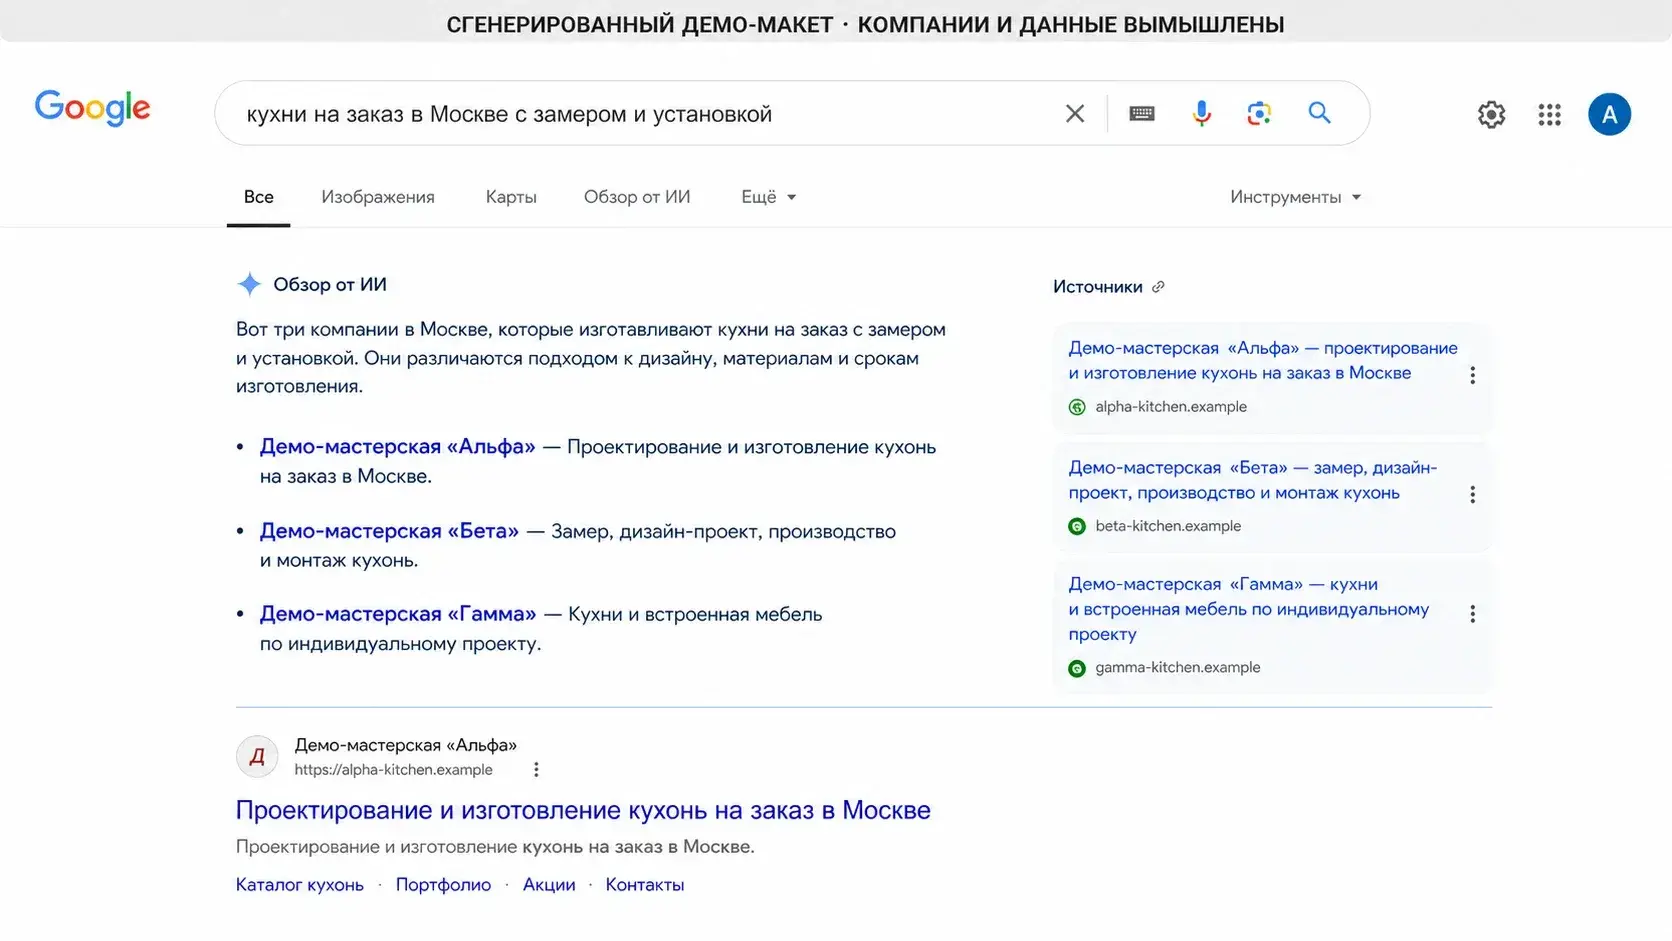Click gamma-kitchen.example domain in sources
The width and height of the screenshot is (1672, 941).
(1177, 668)
